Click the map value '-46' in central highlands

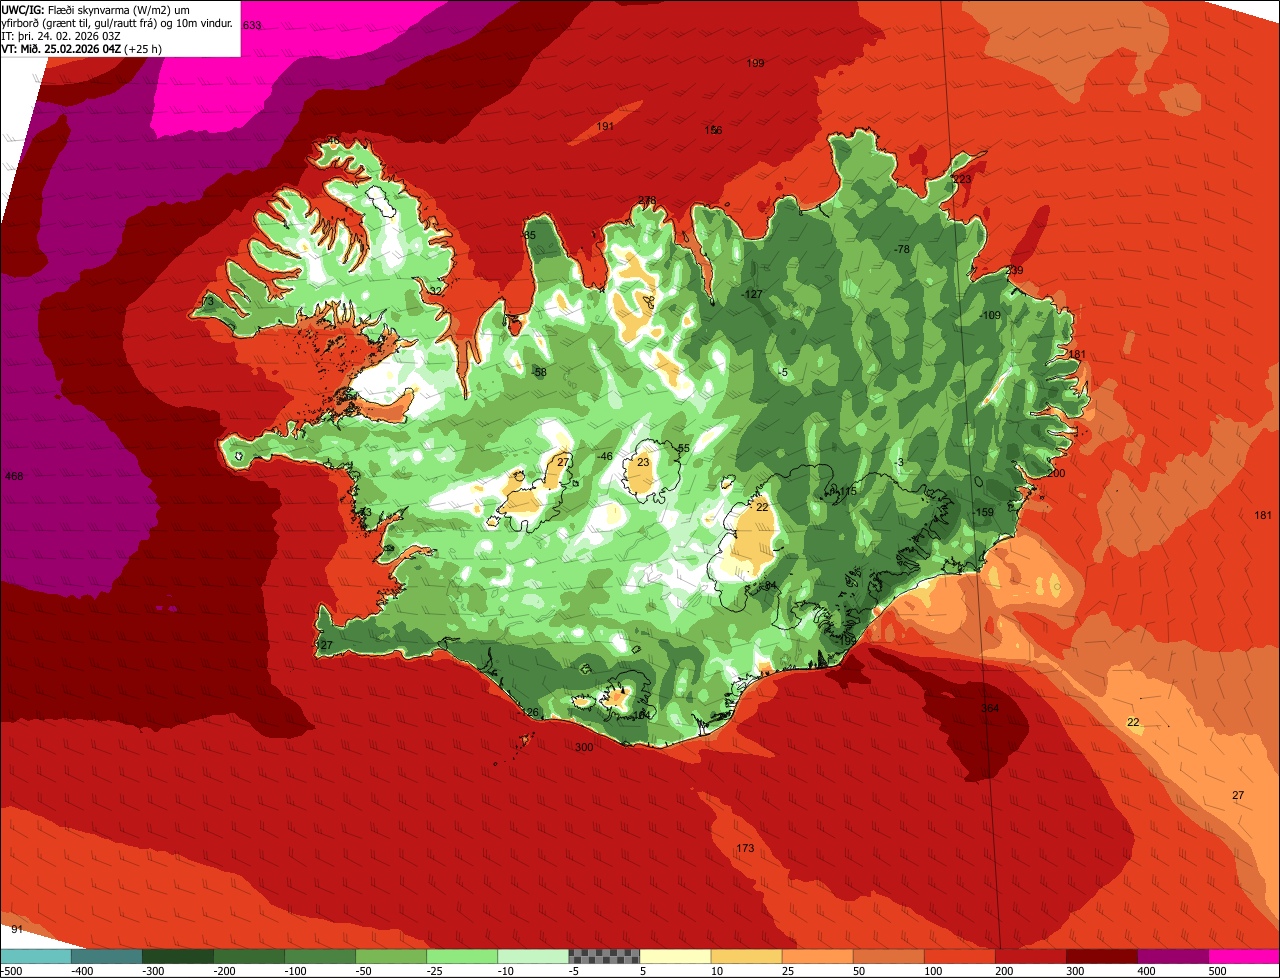(604, 456)
